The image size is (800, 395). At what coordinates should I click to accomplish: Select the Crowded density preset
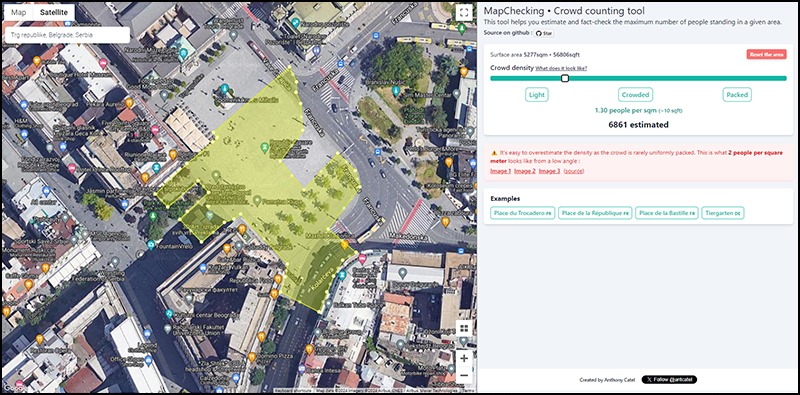click(x=636, y=95)
